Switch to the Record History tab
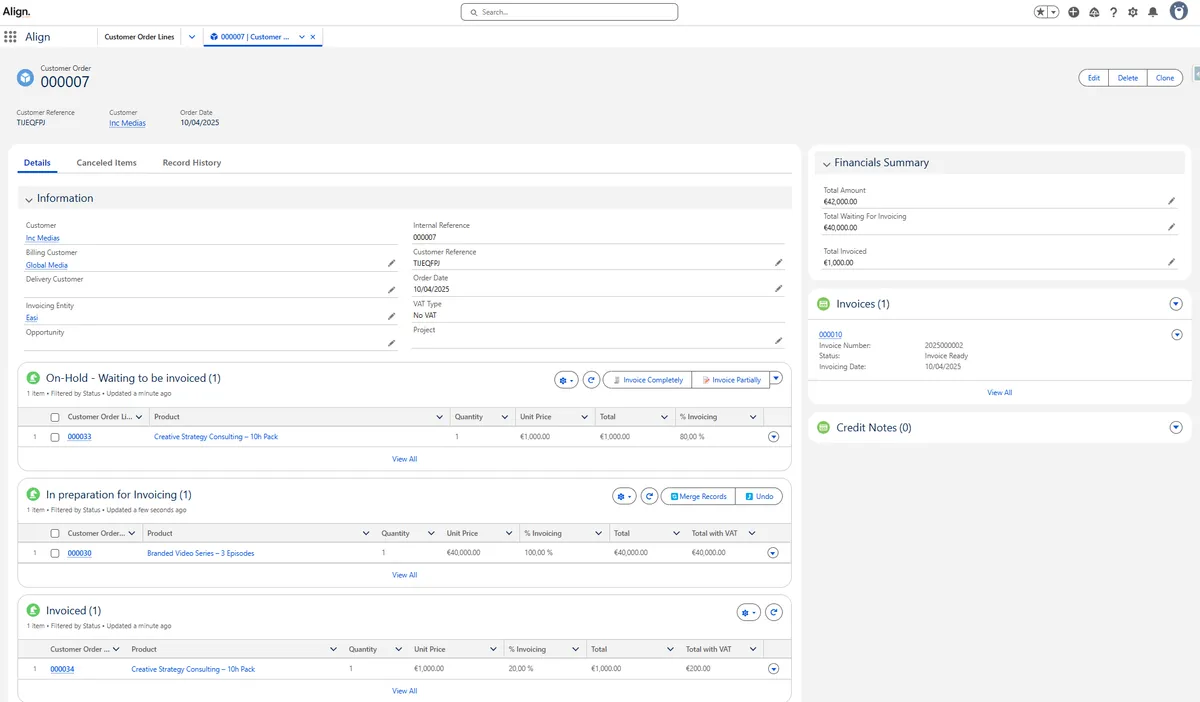Screen dimensions: 1200x702 tap(192, 163)
